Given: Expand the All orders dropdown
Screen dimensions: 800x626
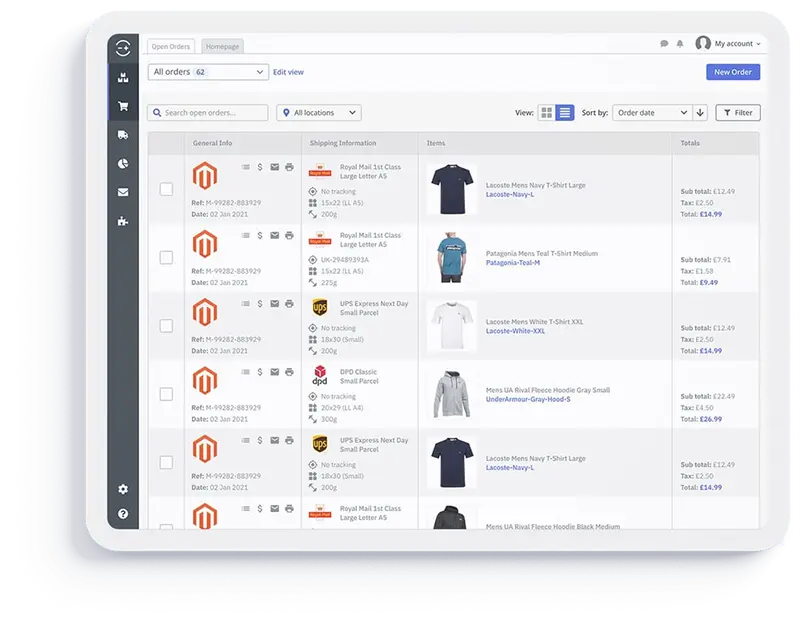Looking at the screenshot, I should 208,72.
